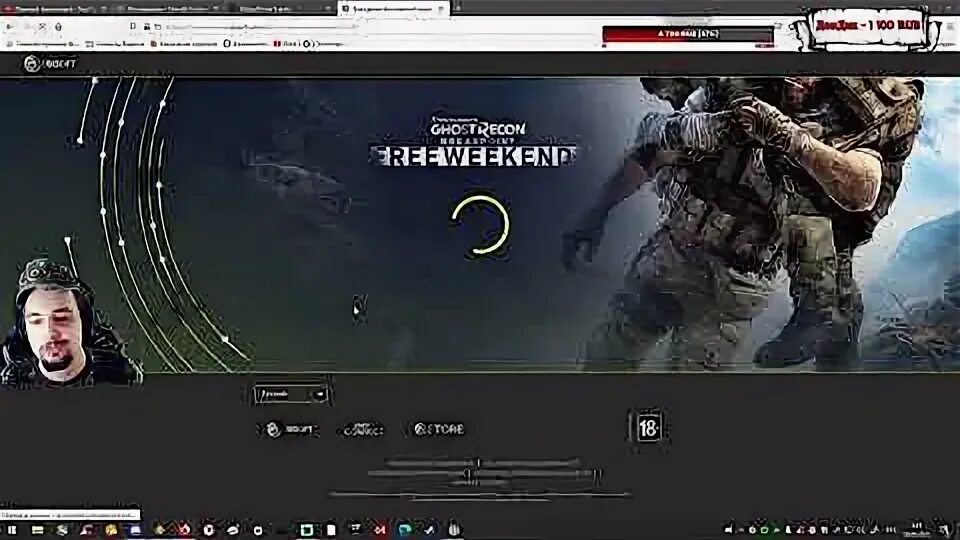The width and height of the screenshot is (960, 540).
Task: Click the 18+ age rating badge
Action: click(x=648, y=427)
